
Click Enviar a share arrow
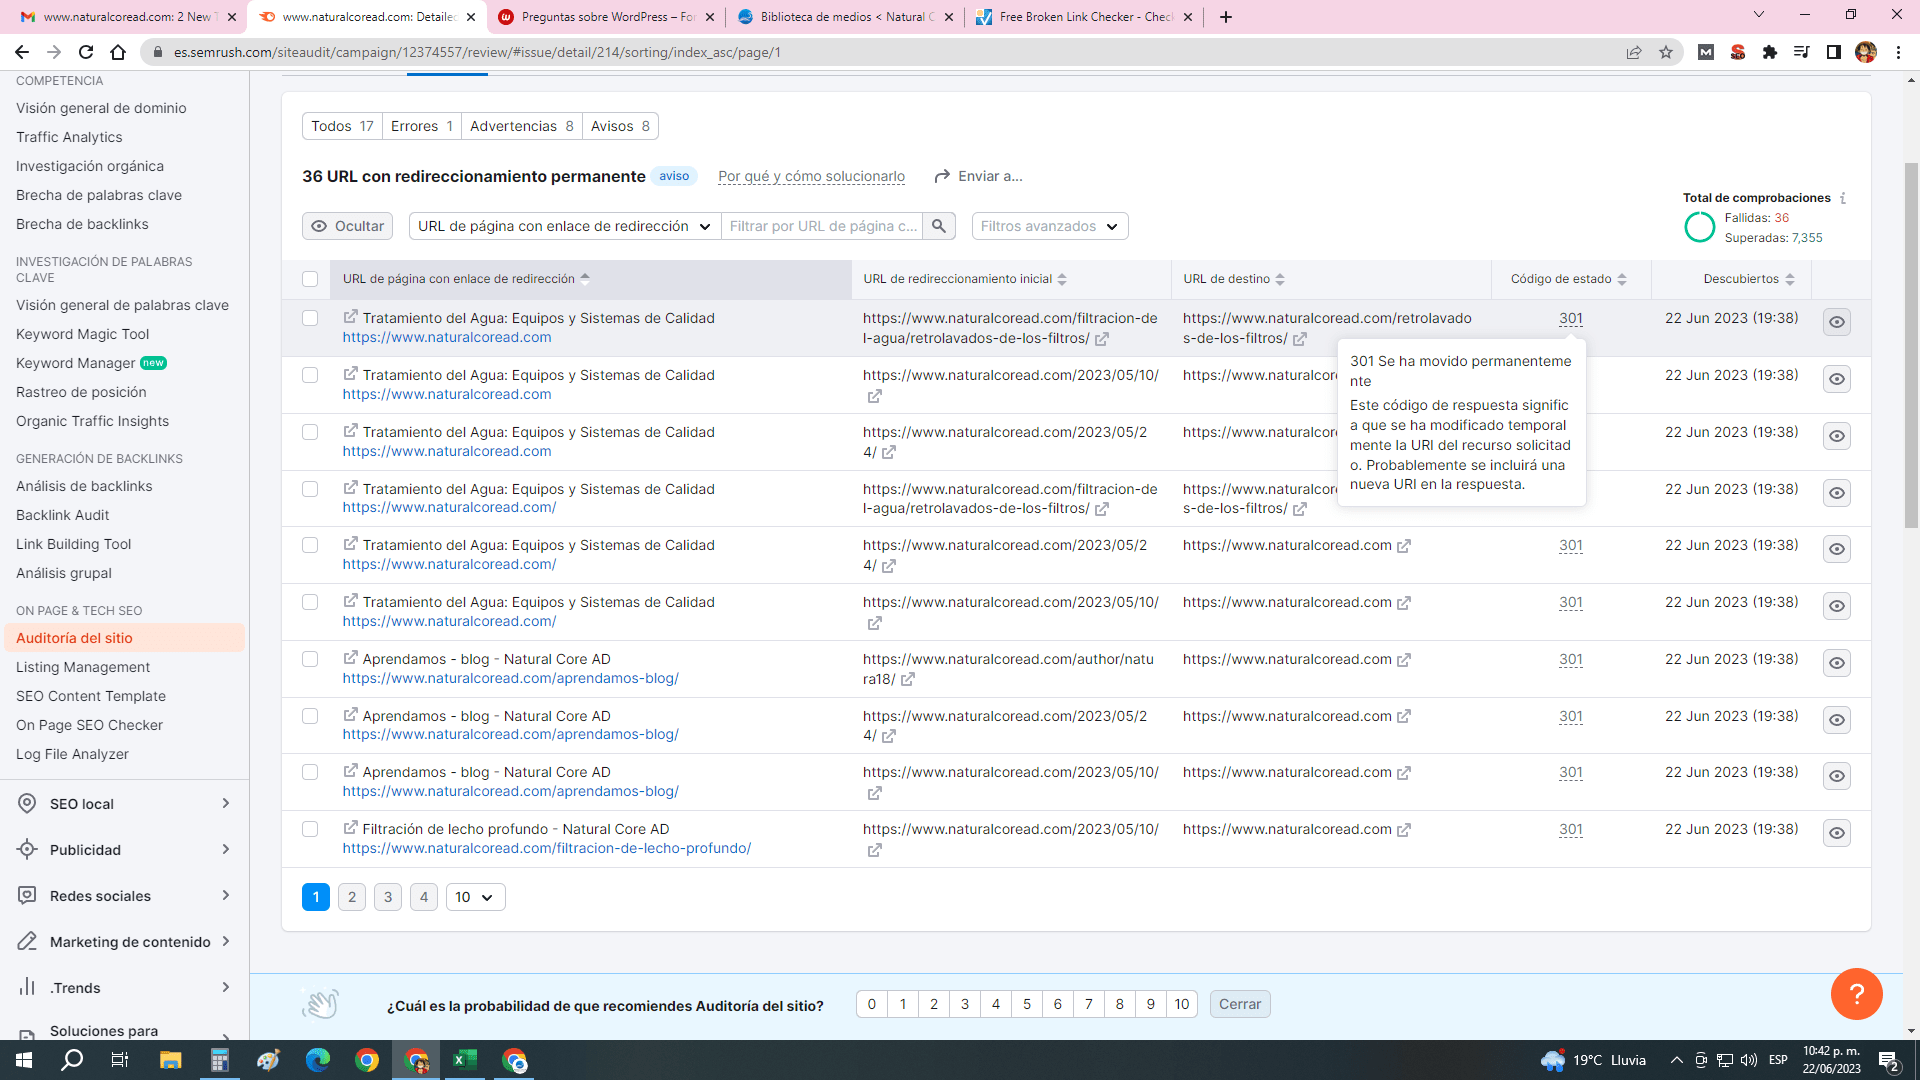(x=941, y=176)
